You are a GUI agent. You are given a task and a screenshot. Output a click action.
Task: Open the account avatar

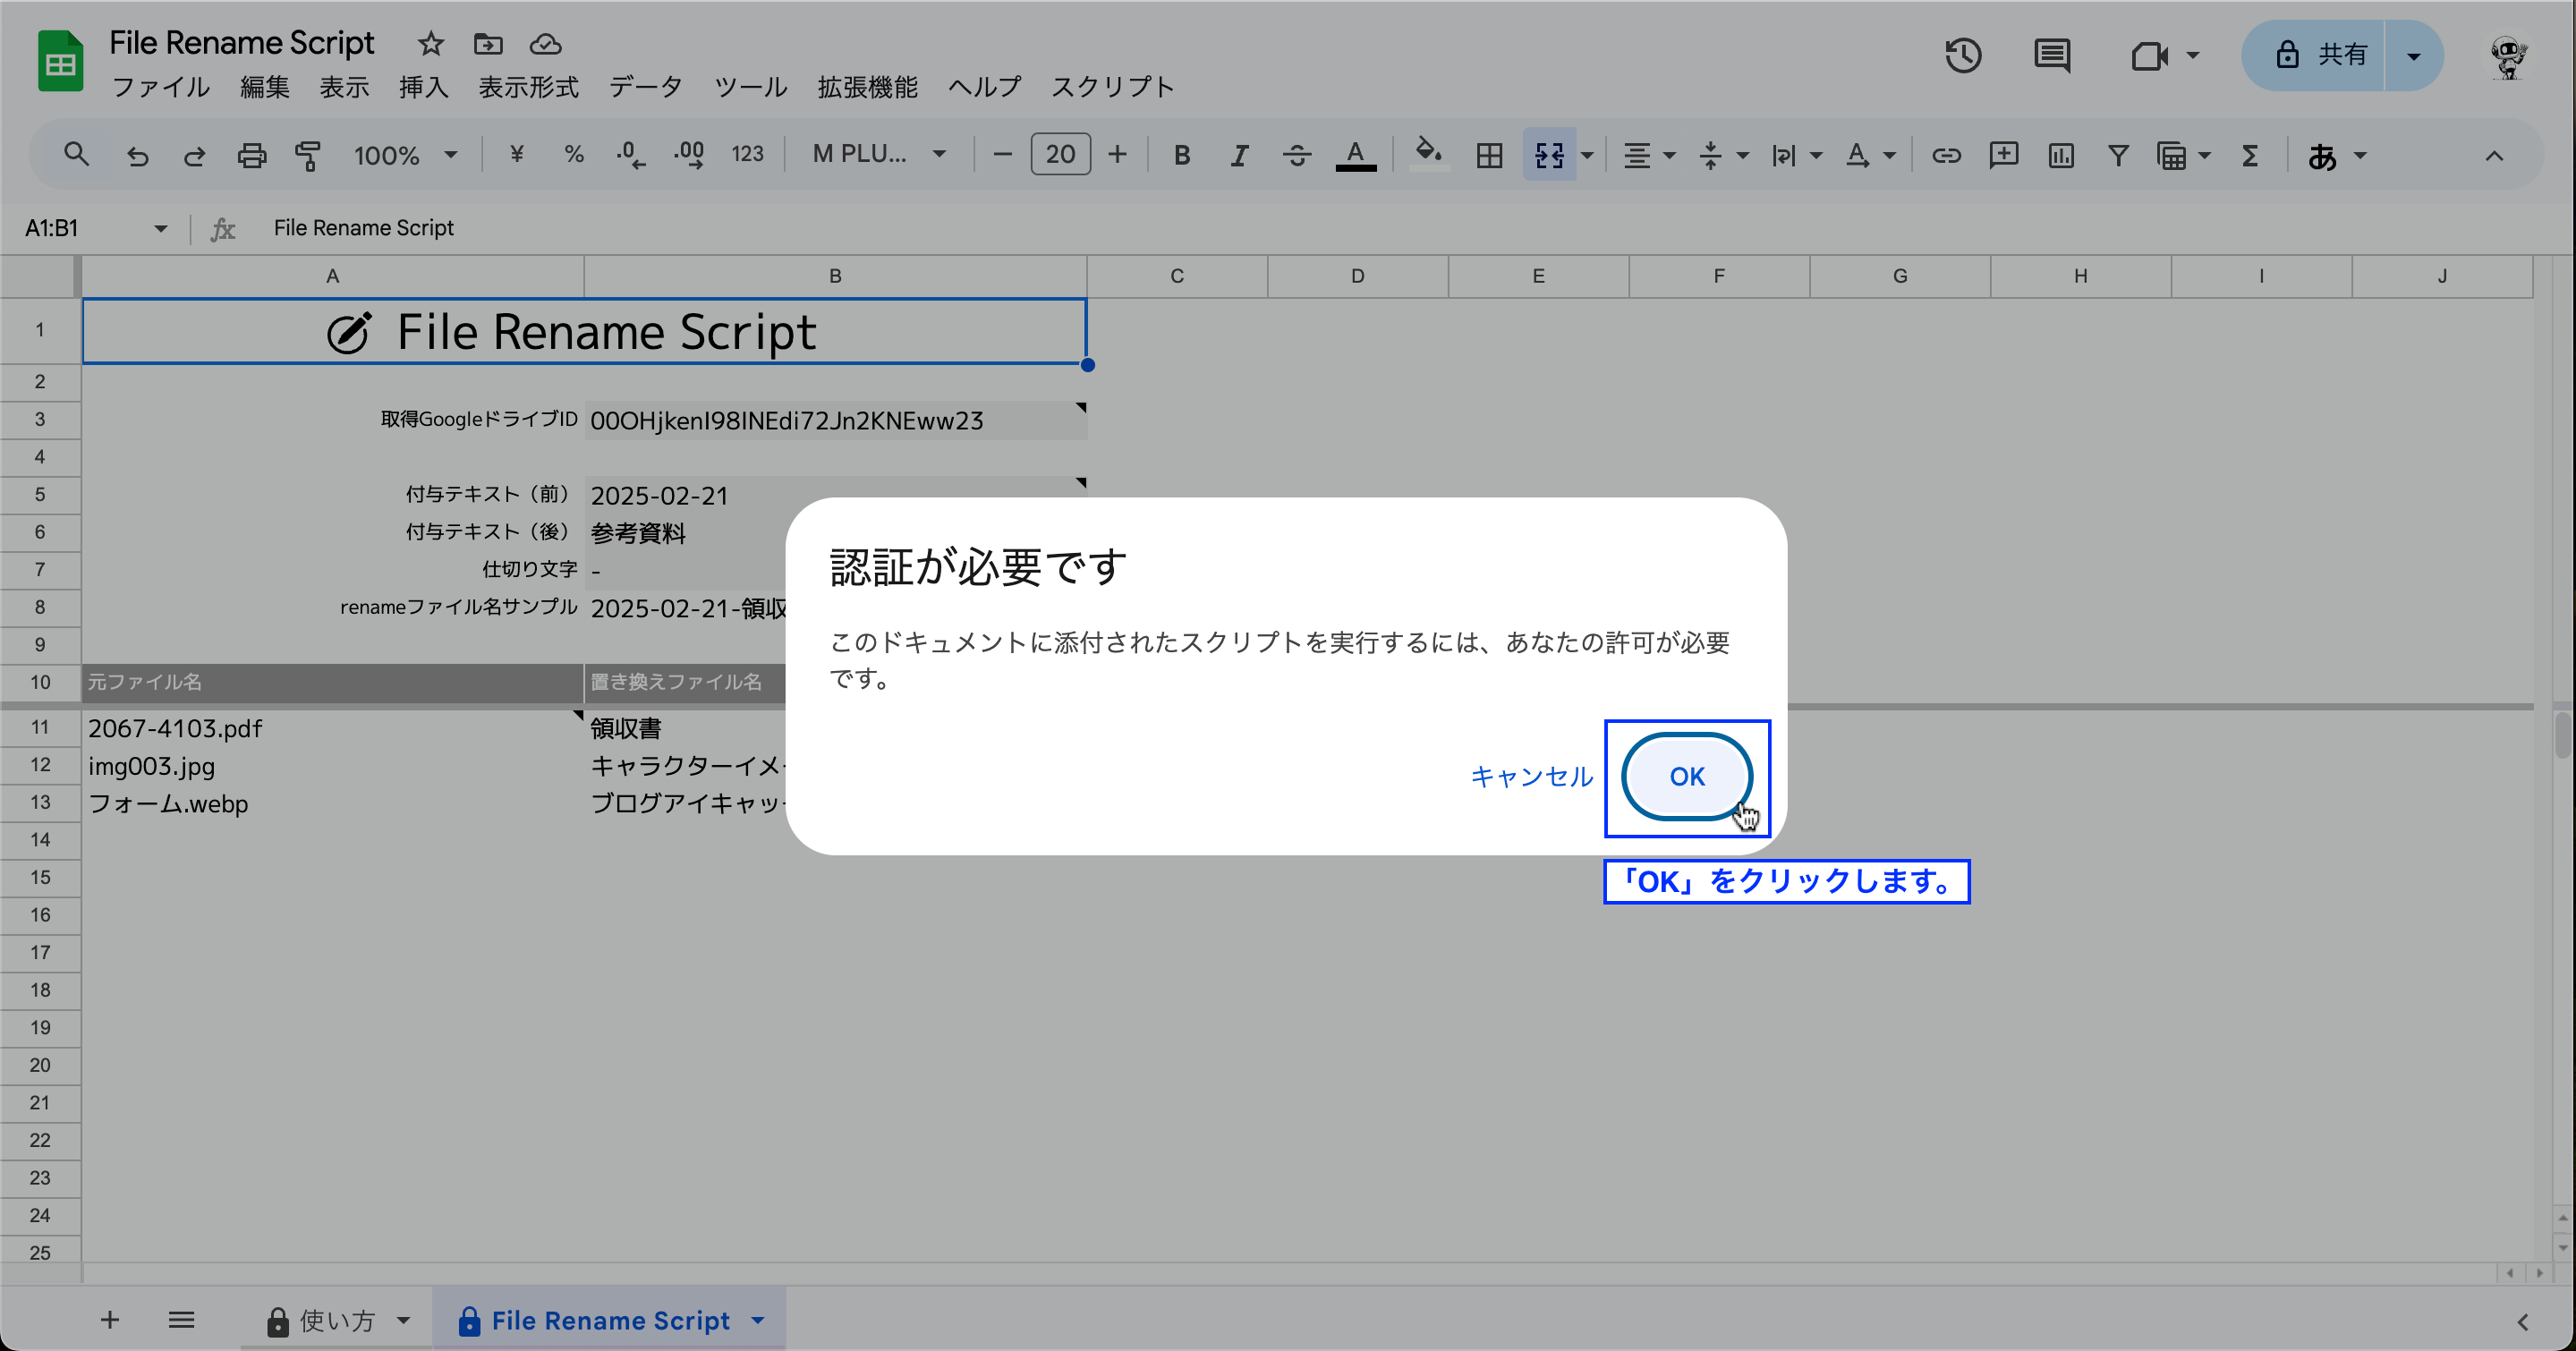(2508, 57)
